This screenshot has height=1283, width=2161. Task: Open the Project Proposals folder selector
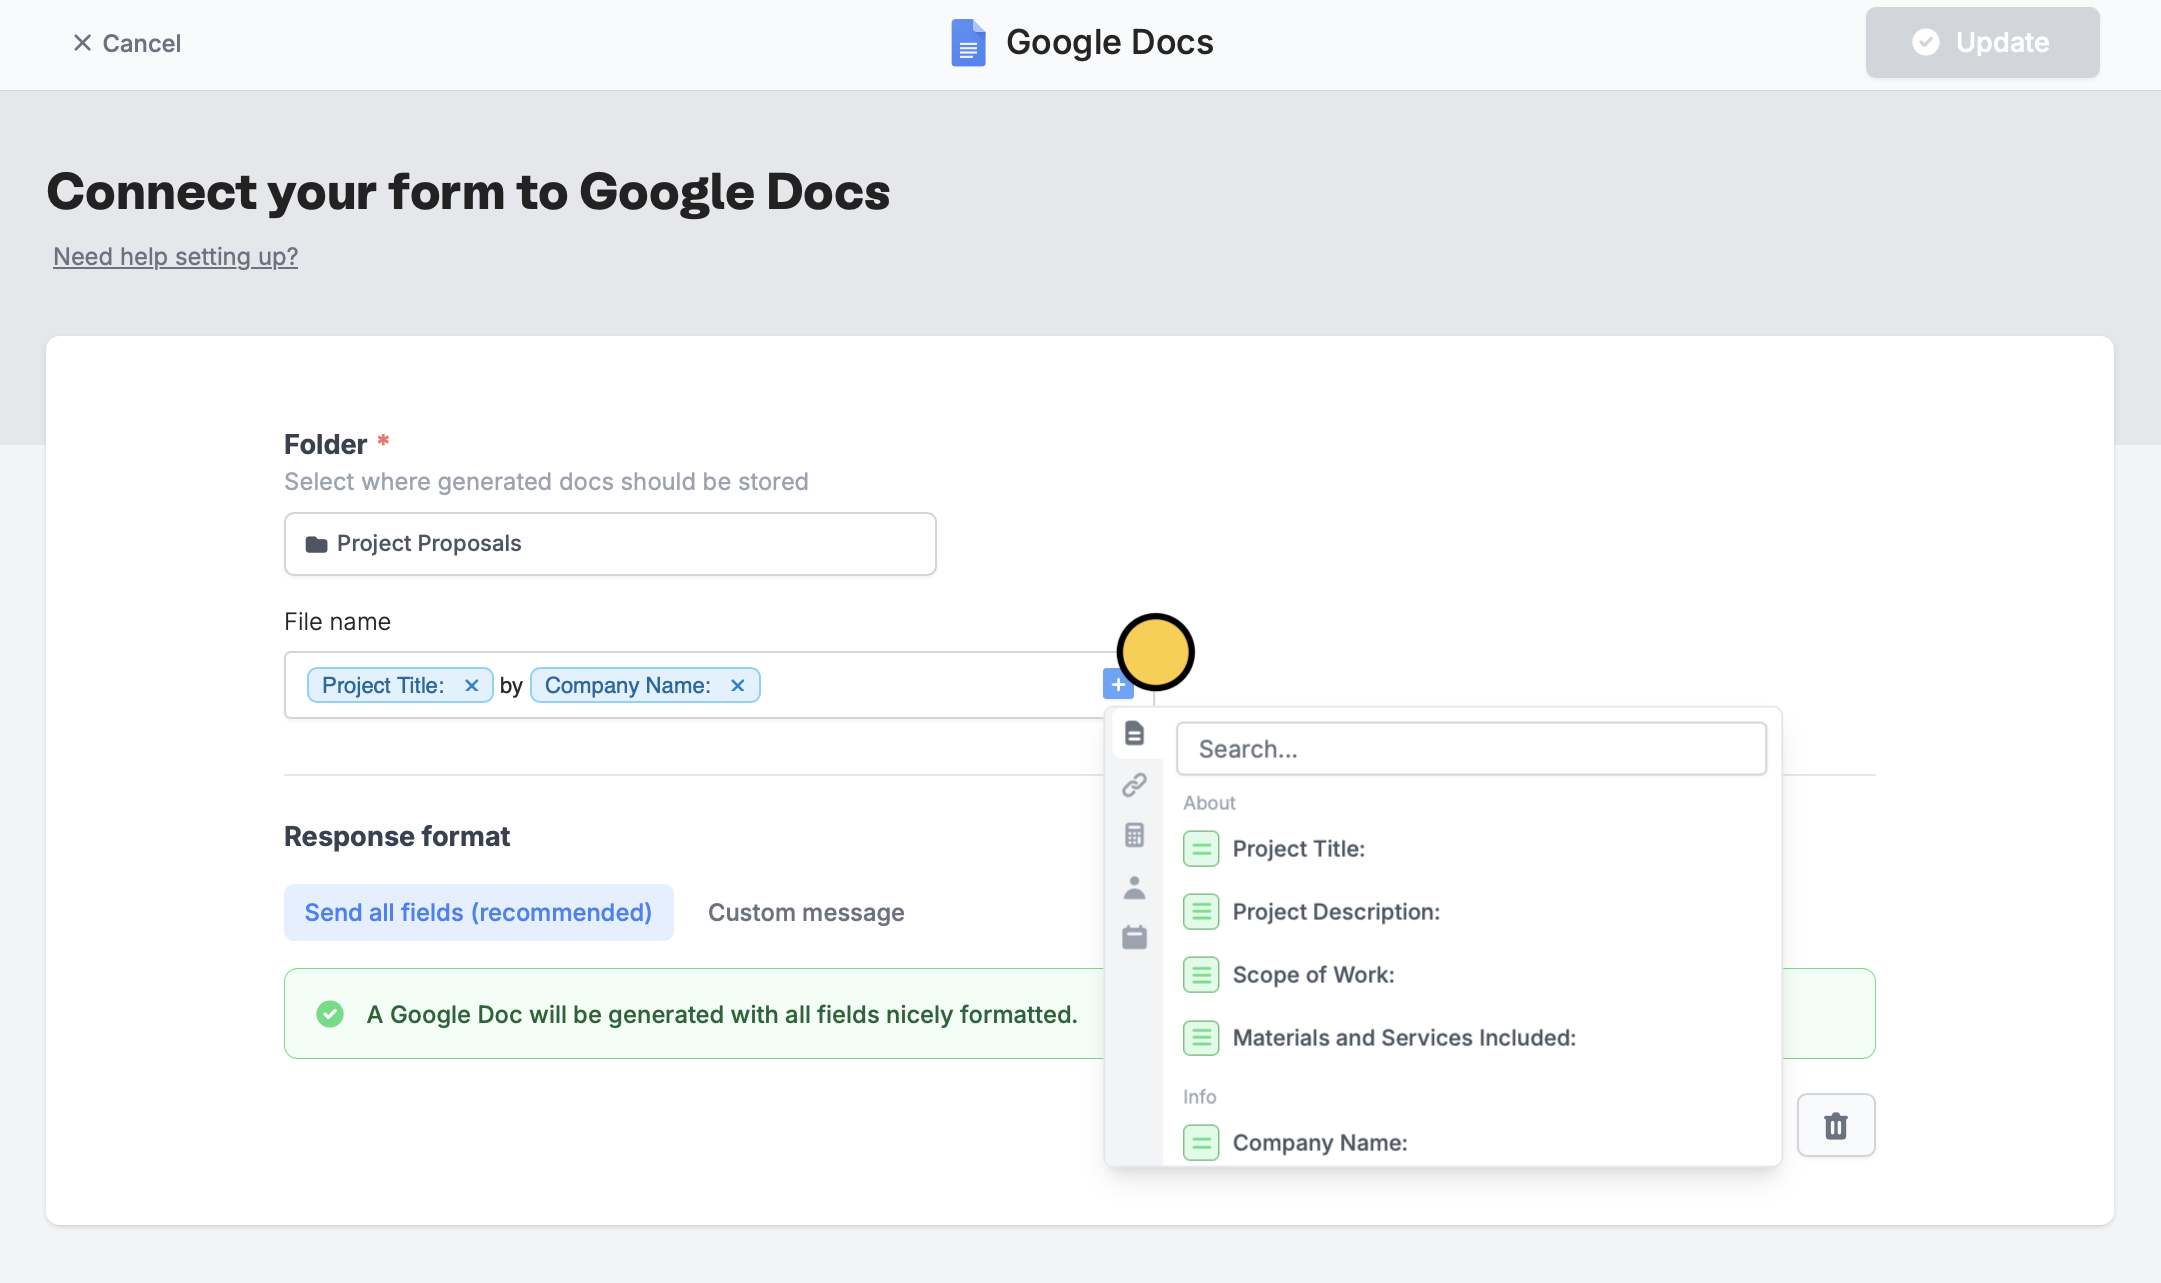point(609,543)
